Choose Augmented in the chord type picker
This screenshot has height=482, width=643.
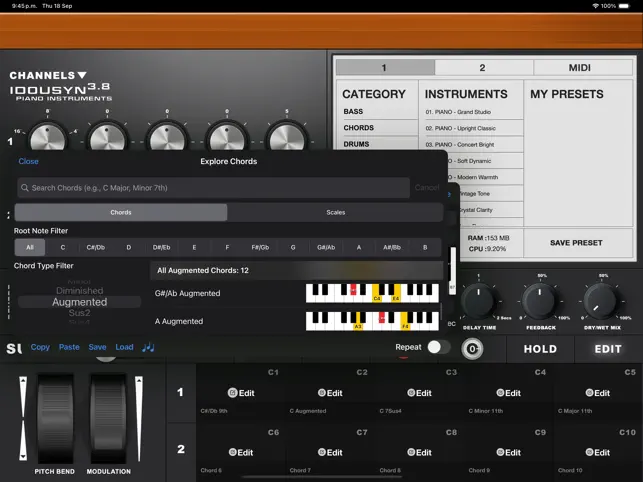tap(80, 302)
